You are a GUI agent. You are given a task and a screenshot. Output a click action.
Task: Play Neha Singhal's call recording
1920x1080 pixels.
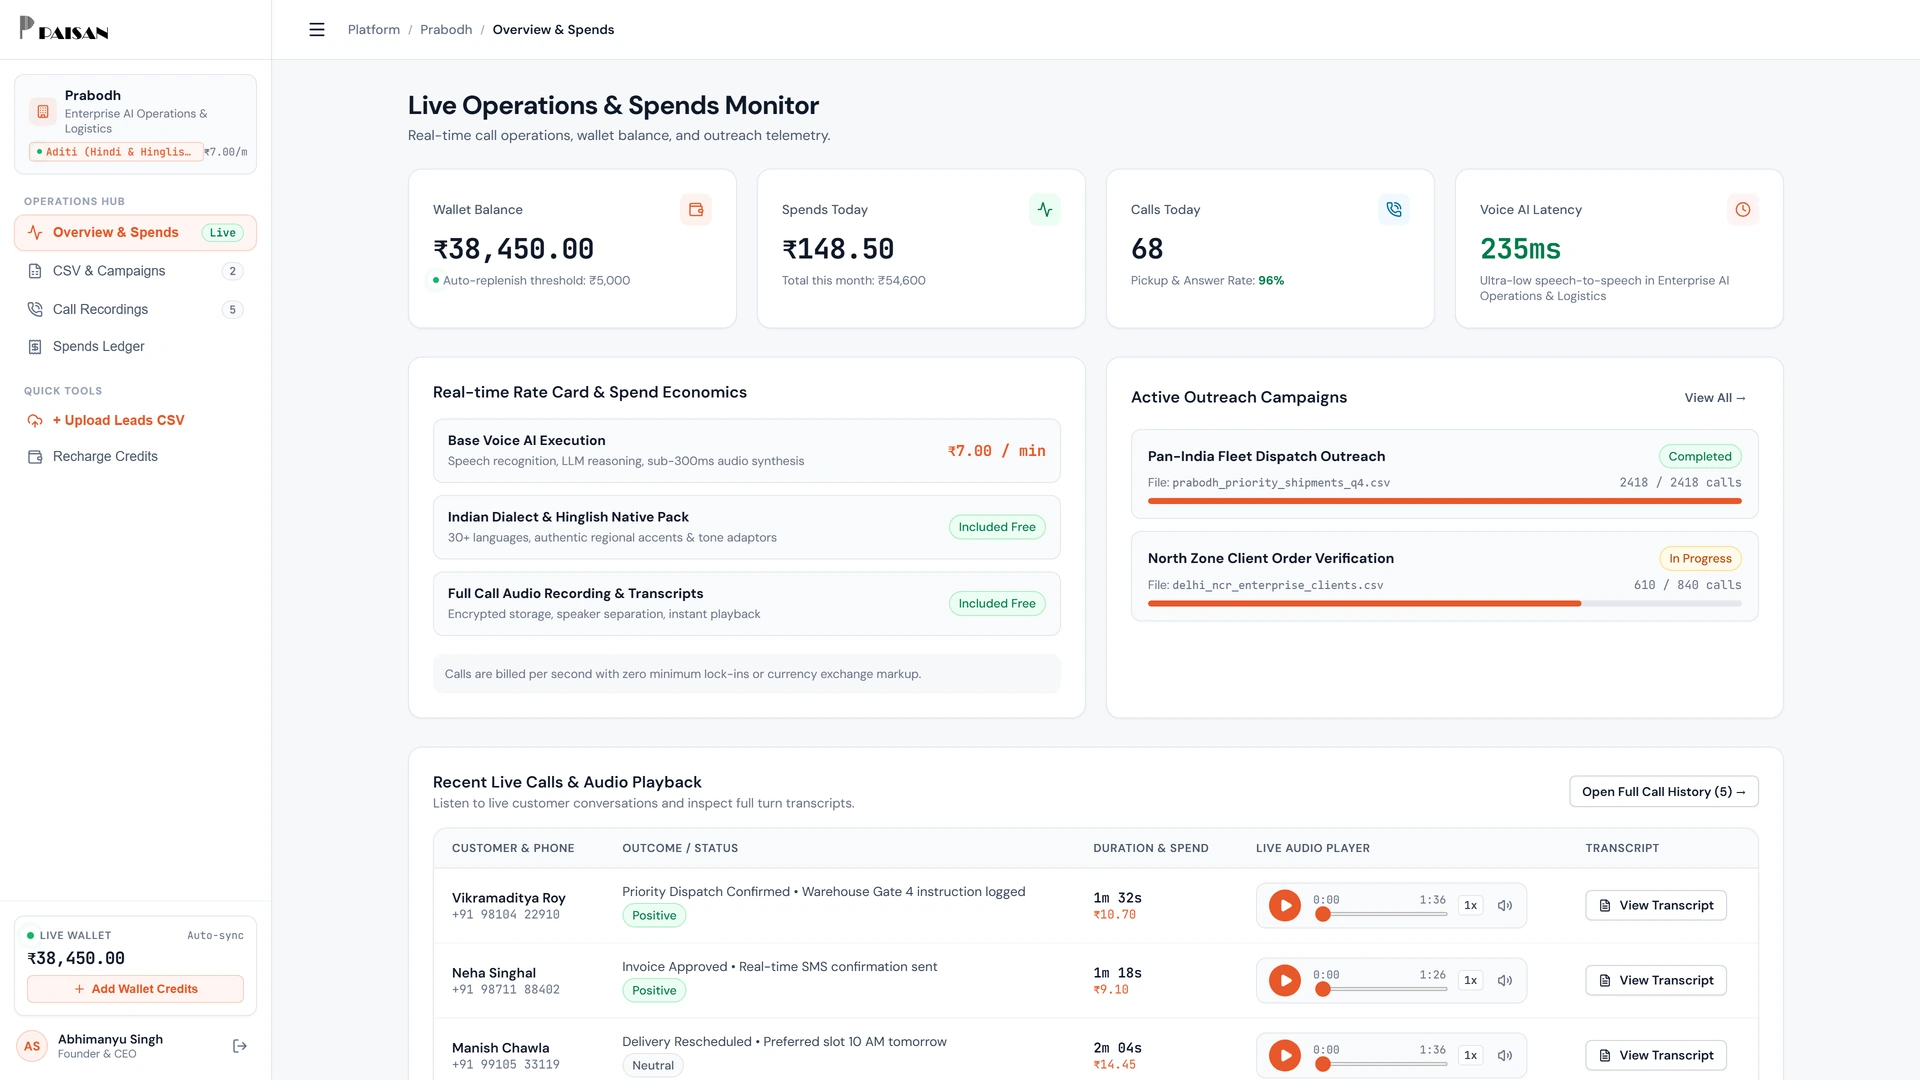tap(1285, 981)
